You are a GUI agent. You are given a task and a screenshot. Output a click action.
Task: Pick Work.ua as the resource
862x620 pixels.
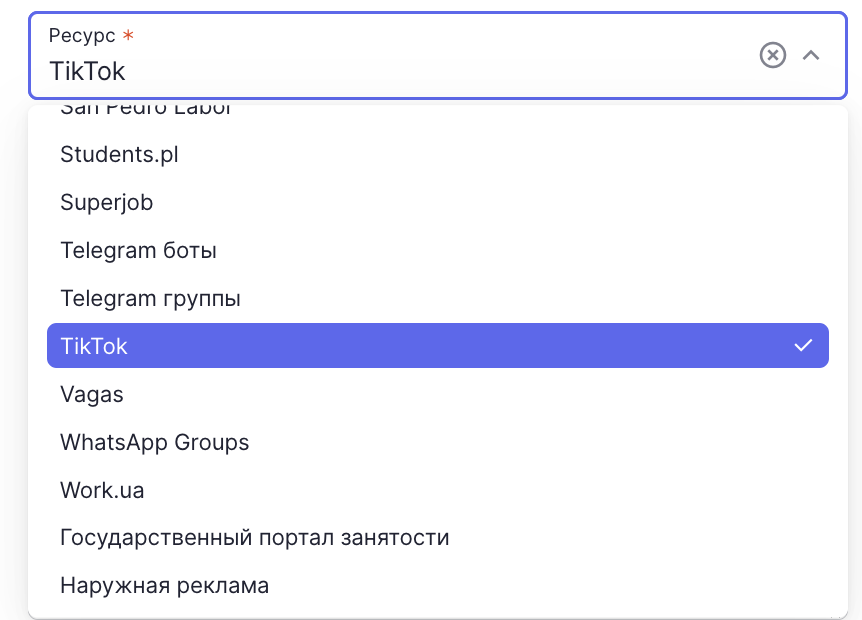point(438,490)
